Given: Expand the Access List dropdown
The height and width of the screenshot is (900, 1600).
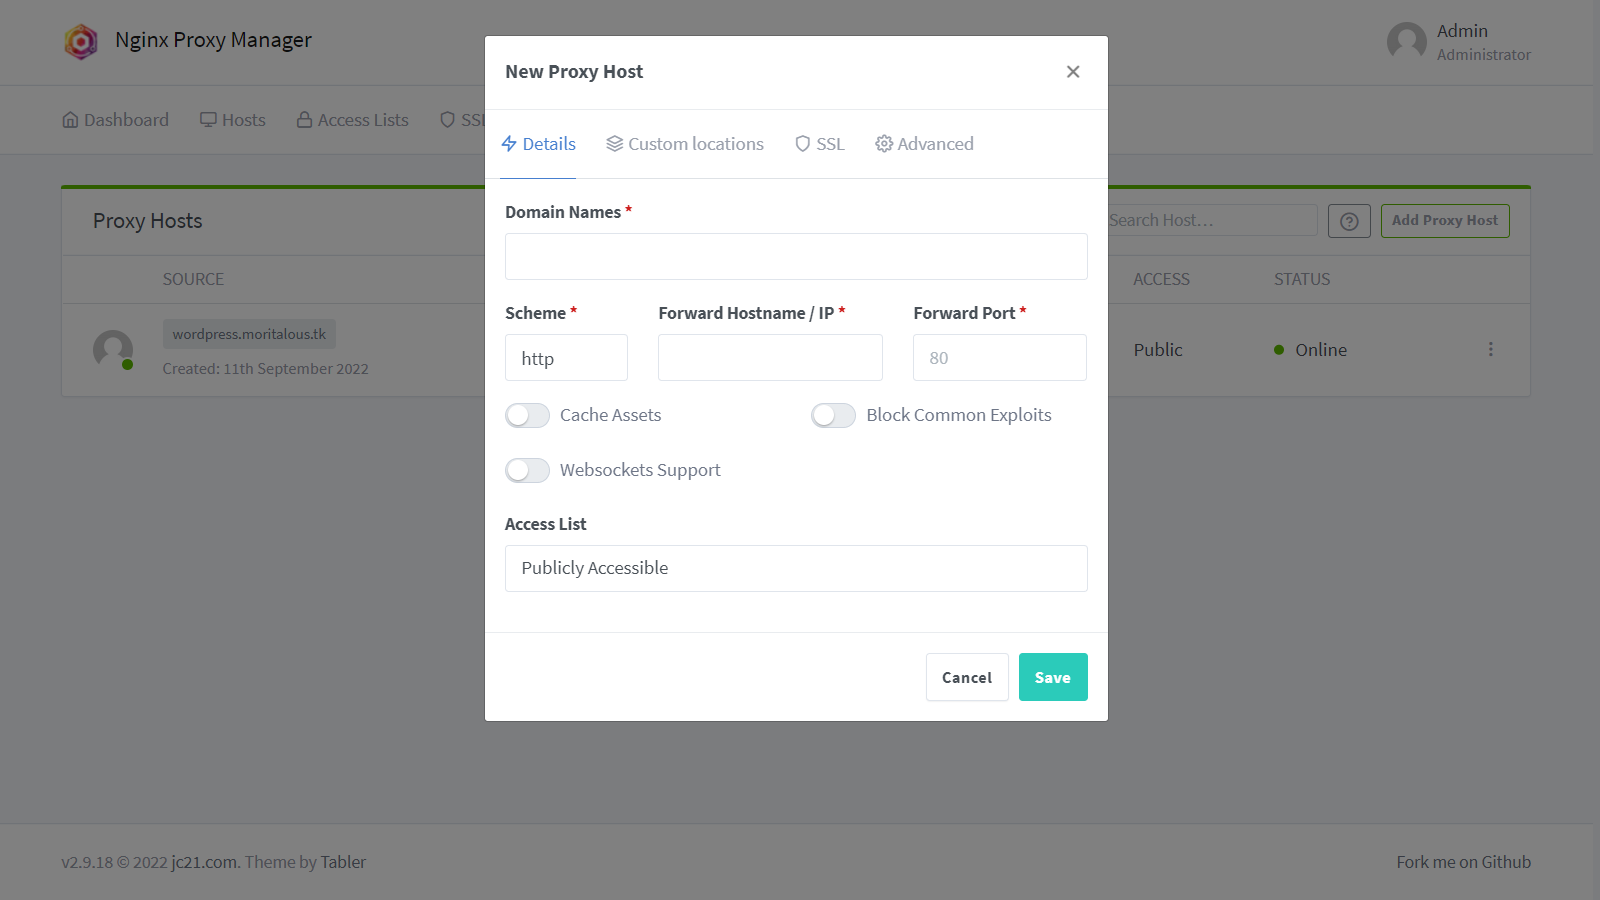Looking at the screenshot, I should coord(796,568).
